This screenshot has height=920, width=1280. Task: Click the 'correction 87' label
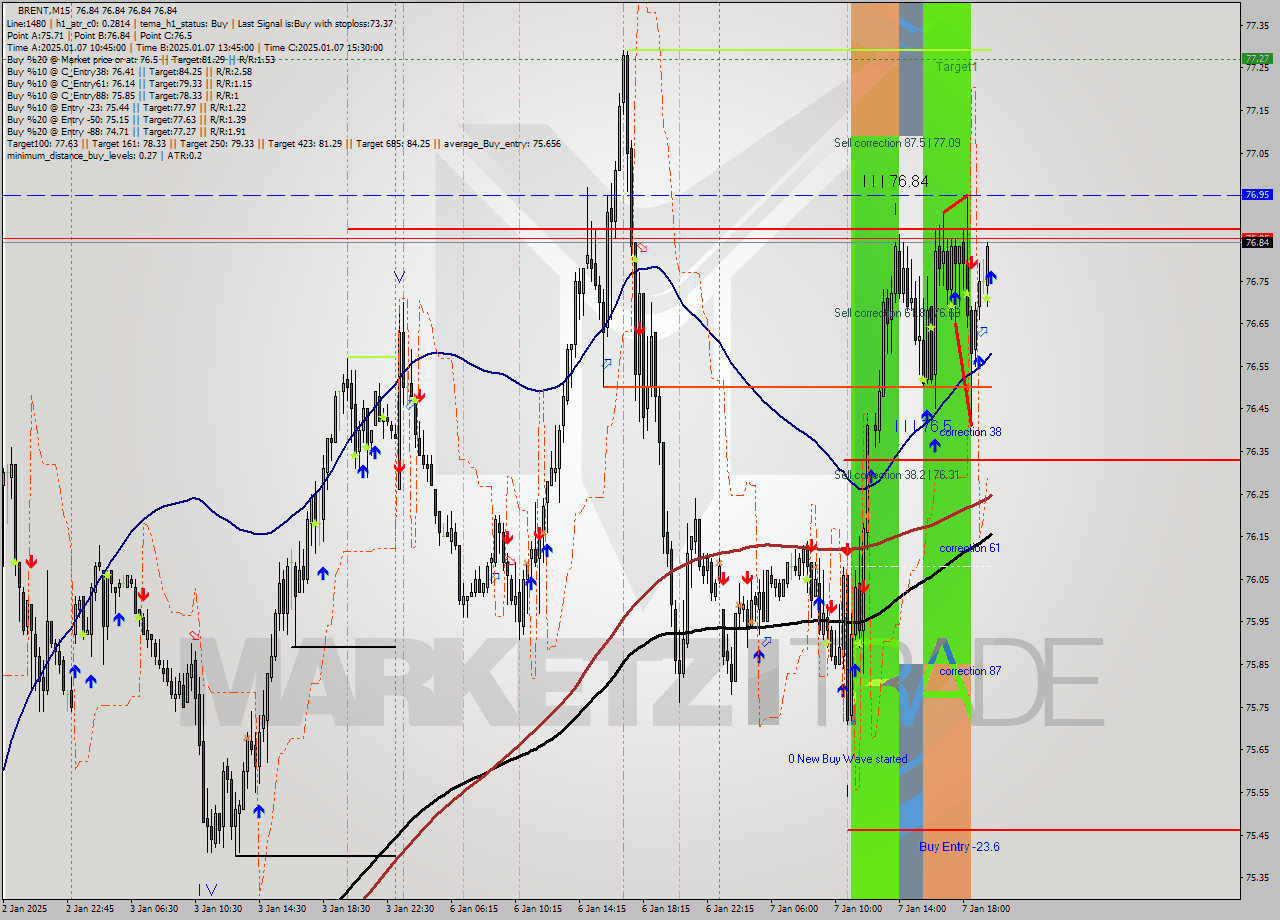pyautogui.click(x=970, y=671)
